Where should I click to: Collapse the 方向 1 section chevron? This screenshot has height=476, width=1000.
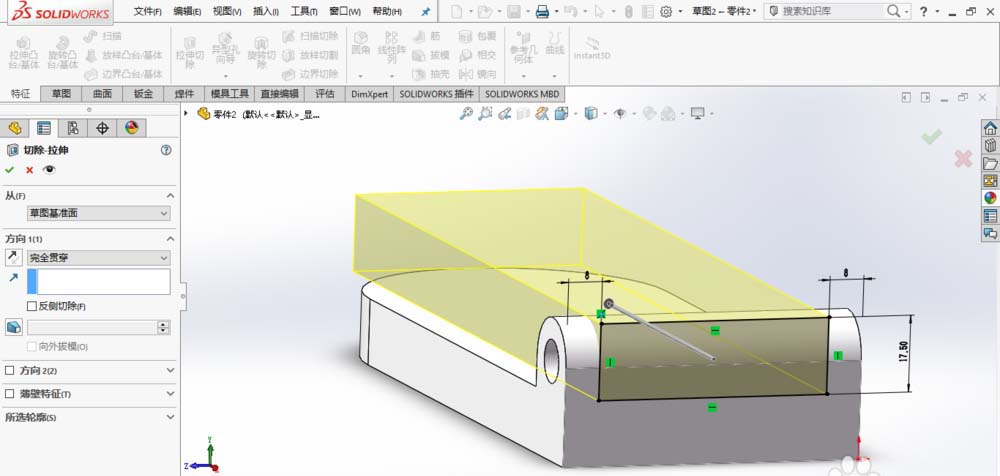tap(170, 239)
